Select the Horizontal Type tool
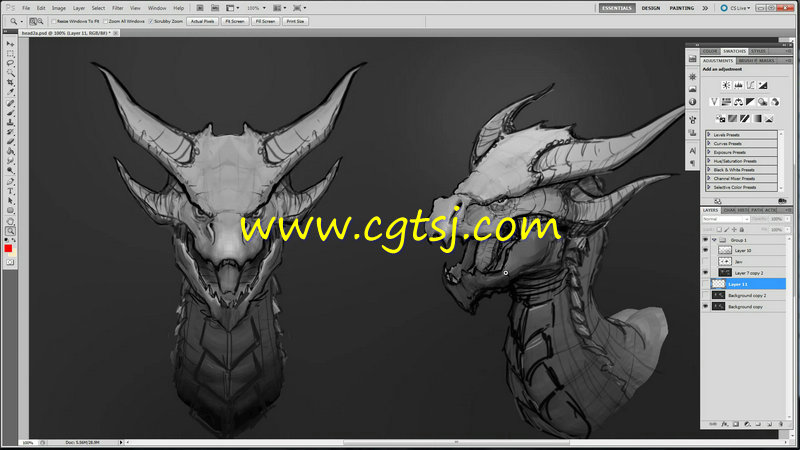 point(10,191)
